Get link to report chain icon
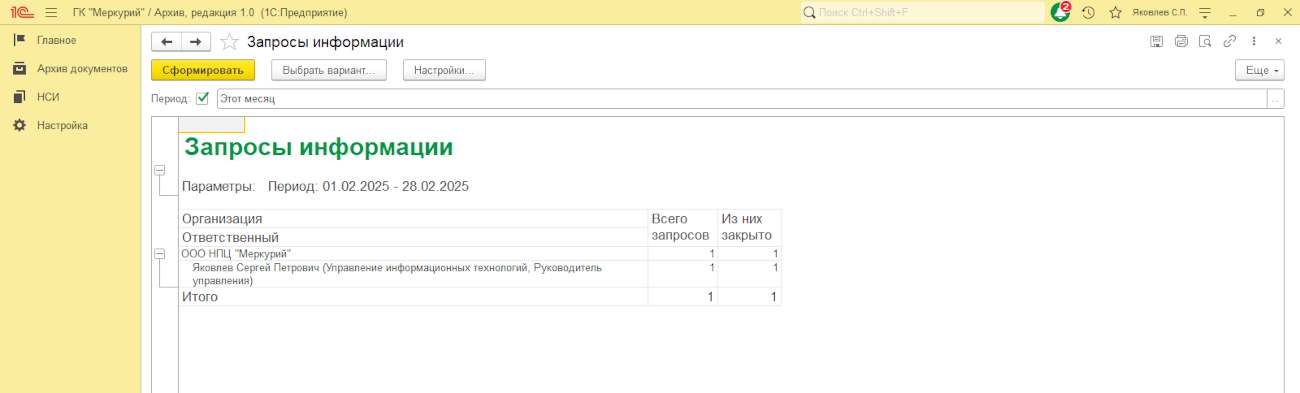The width and height of the screenshot is (1300, 393). point(1229,41)
